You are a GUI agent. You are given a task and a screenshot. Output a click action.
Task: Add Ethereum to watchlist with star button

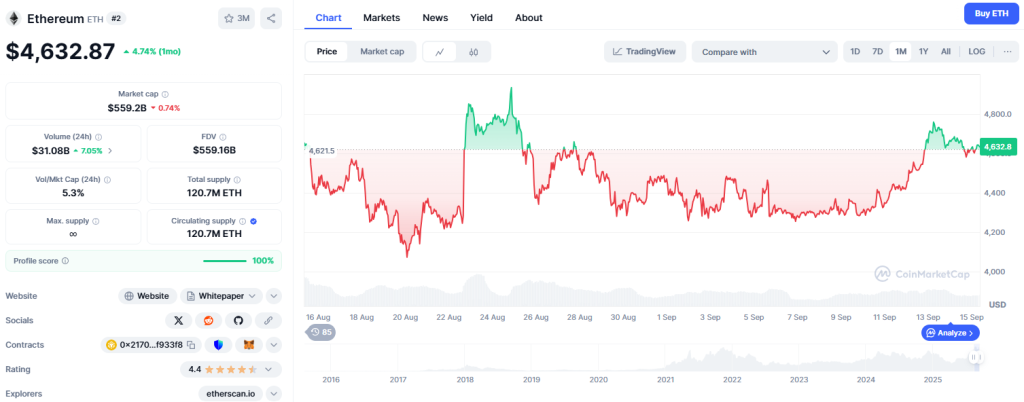pos(236,18)
